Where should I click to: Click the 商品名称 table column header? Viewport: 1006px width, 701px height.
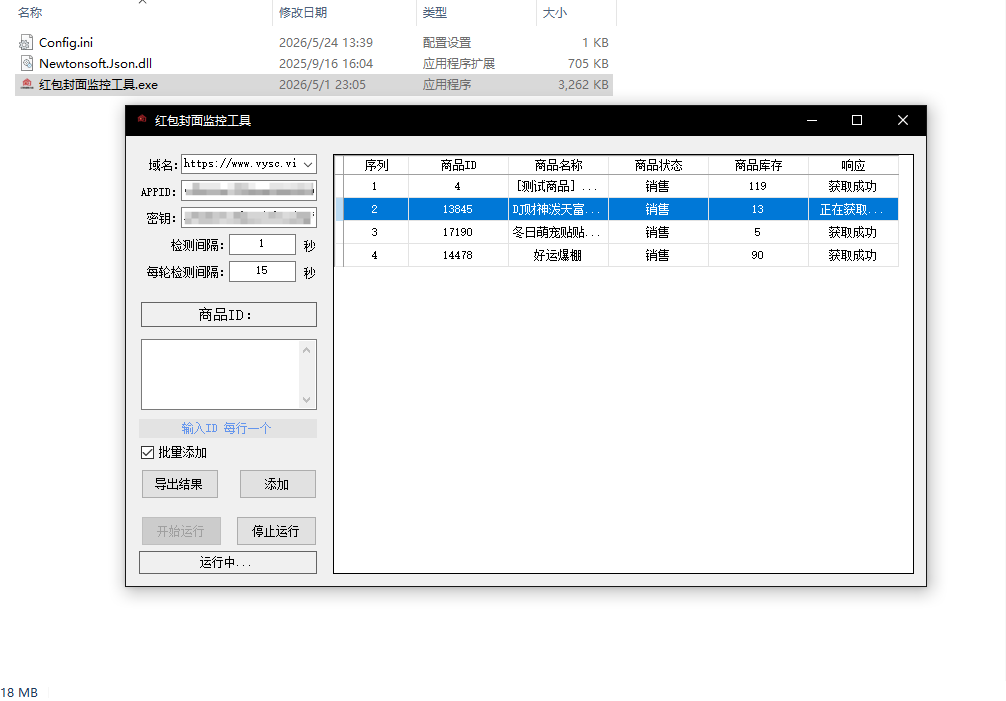[x=558, y=165]
